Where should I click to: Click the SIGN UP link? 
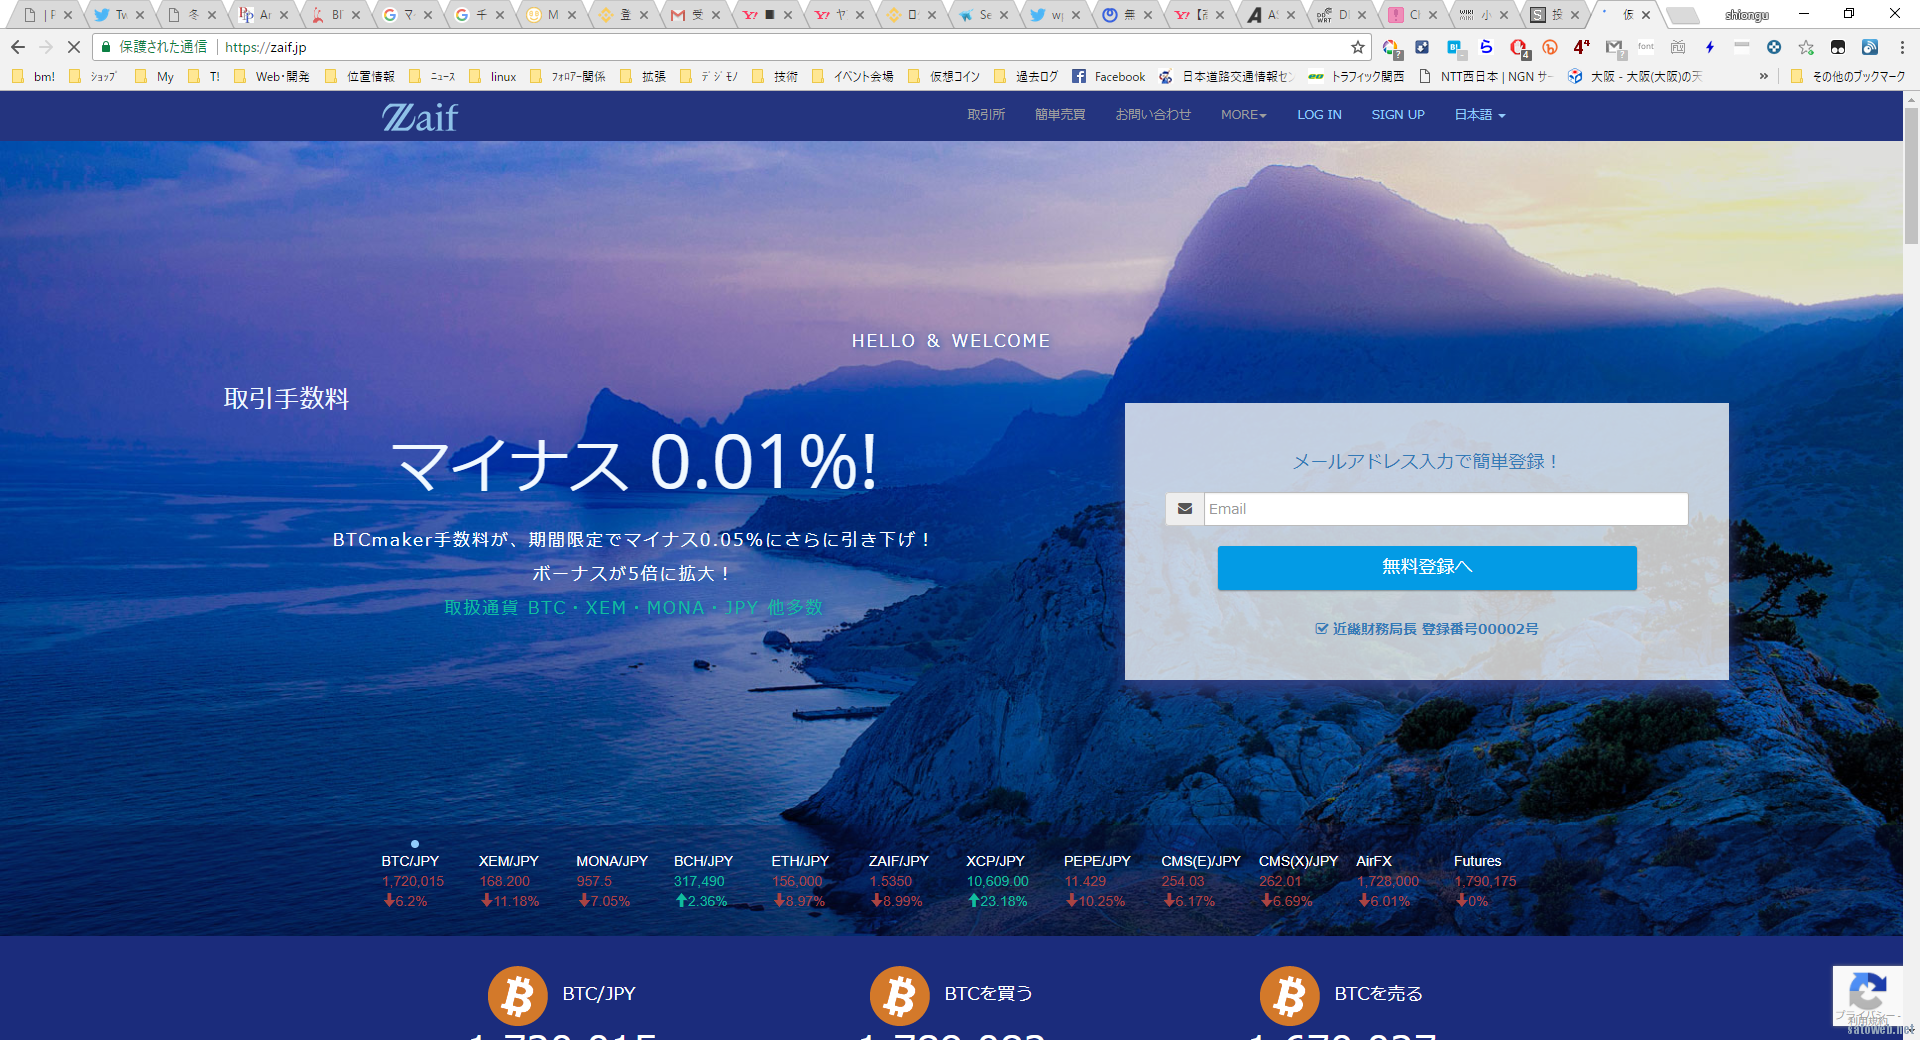(1397, 115)
